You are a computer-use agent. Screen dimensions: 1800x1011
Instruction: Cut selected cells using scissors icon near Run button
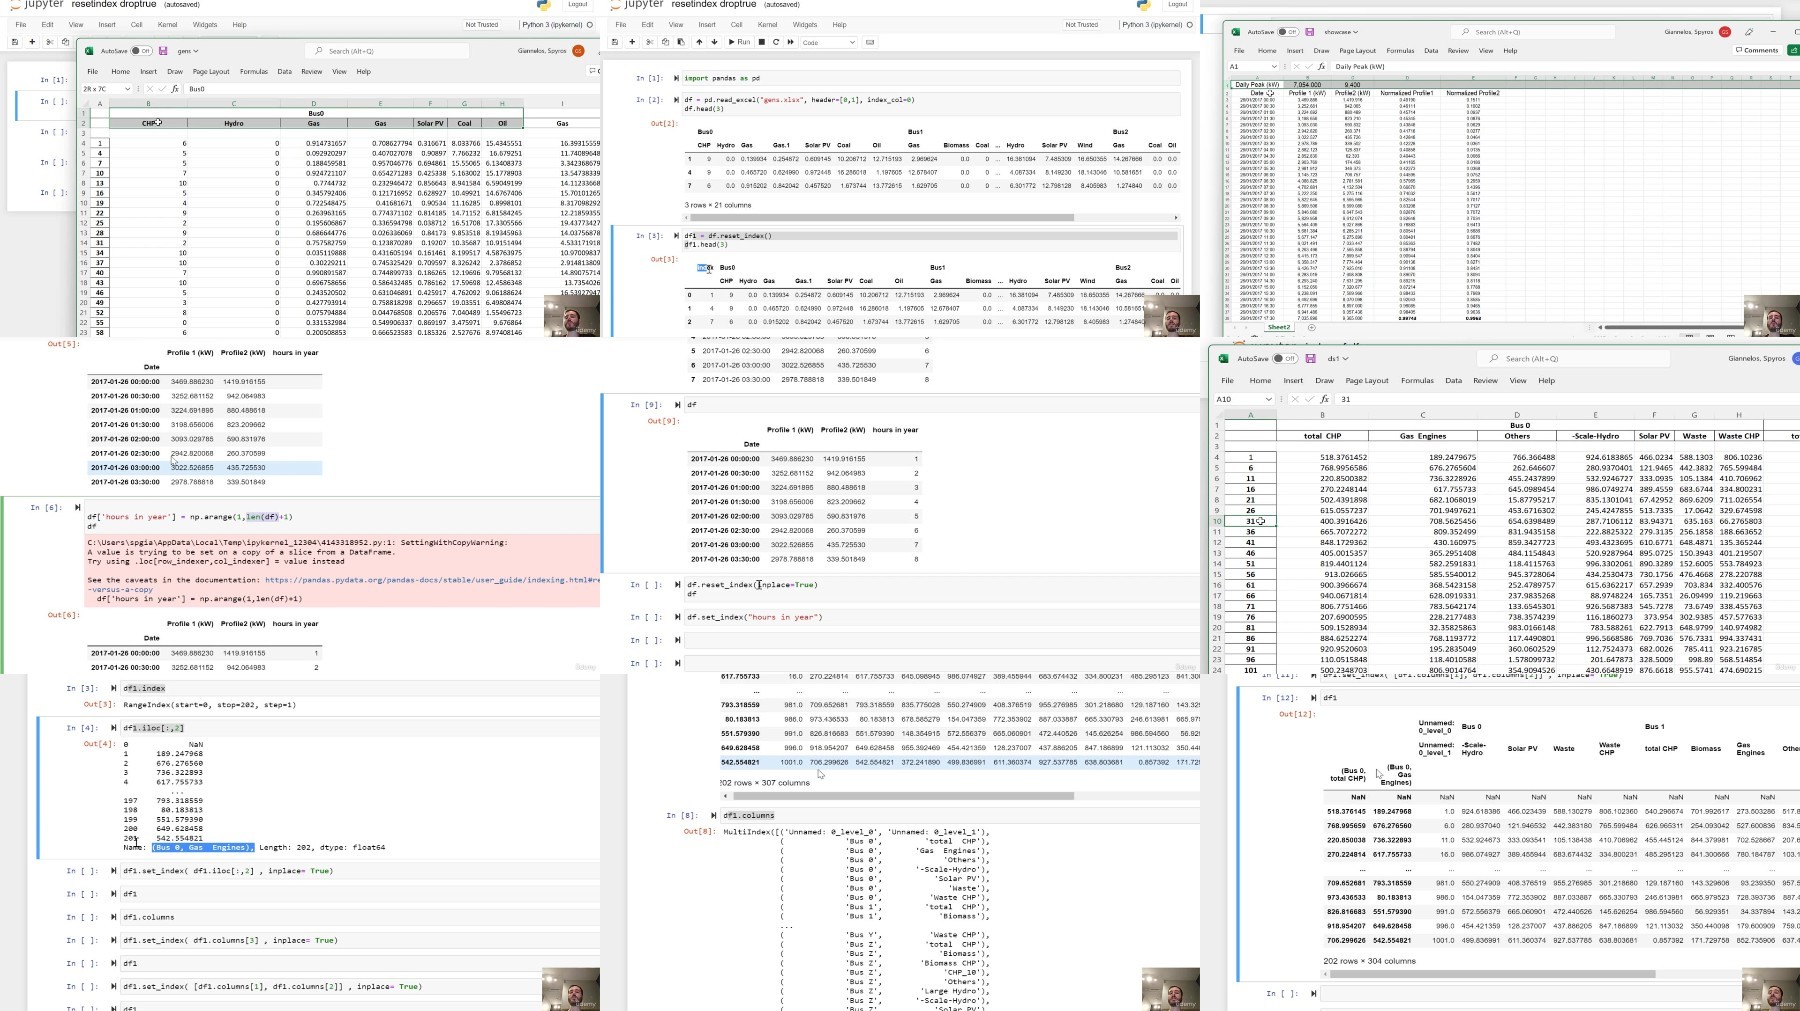(650, 42)
